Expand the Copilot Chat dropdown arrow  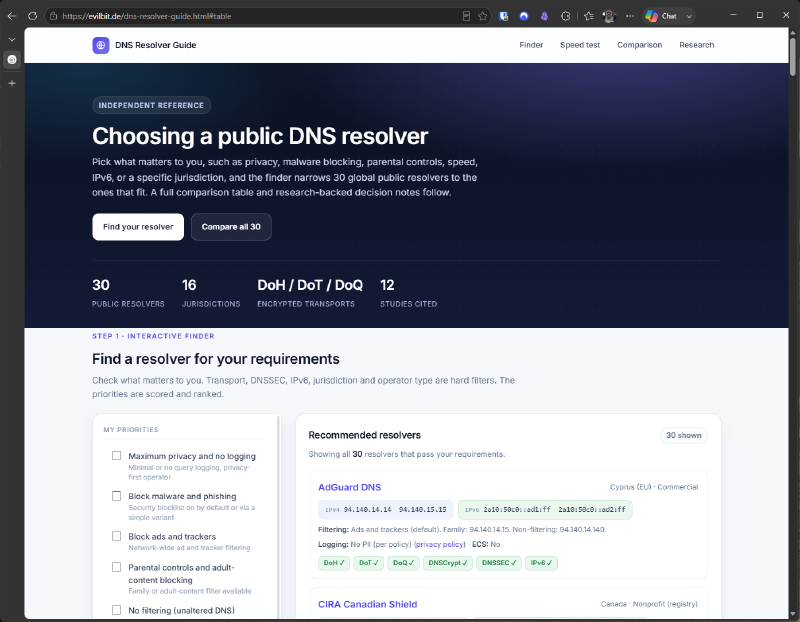(x=689, y=16)
